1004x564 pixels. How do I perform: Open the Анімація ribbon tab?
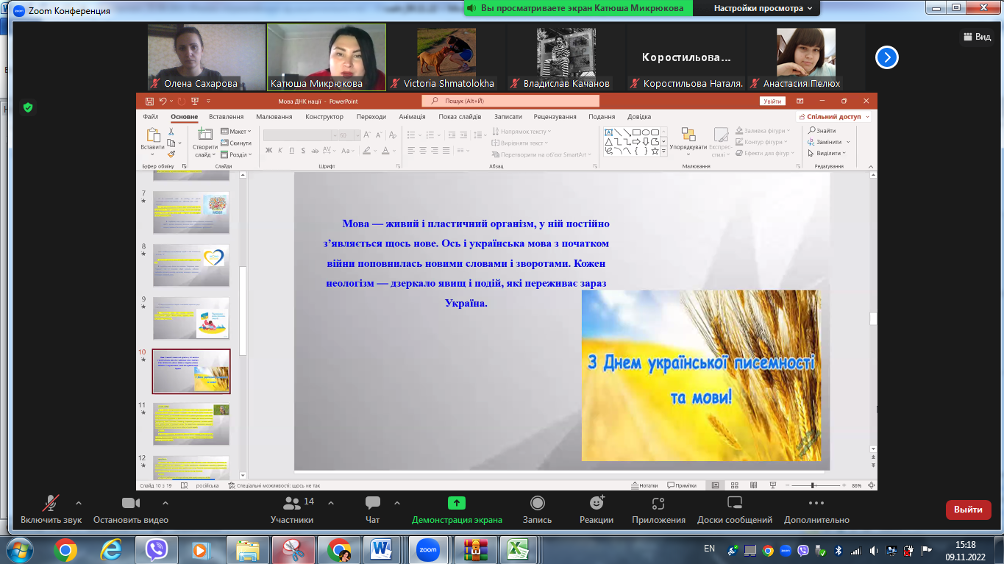(x=411, y=116)
